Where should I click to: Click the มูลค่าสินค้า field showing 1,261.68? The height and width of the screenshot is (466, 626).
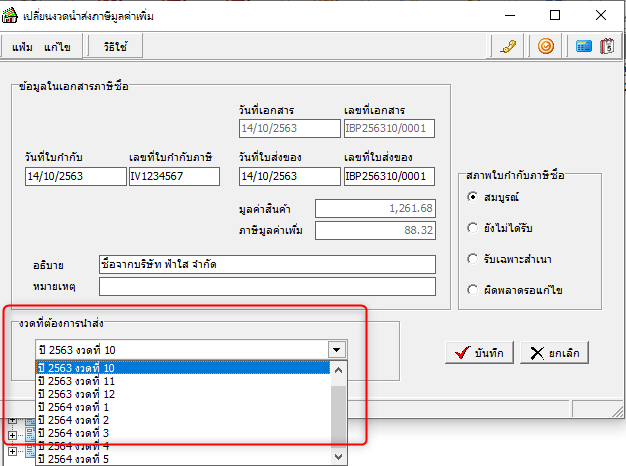[375, 208]
